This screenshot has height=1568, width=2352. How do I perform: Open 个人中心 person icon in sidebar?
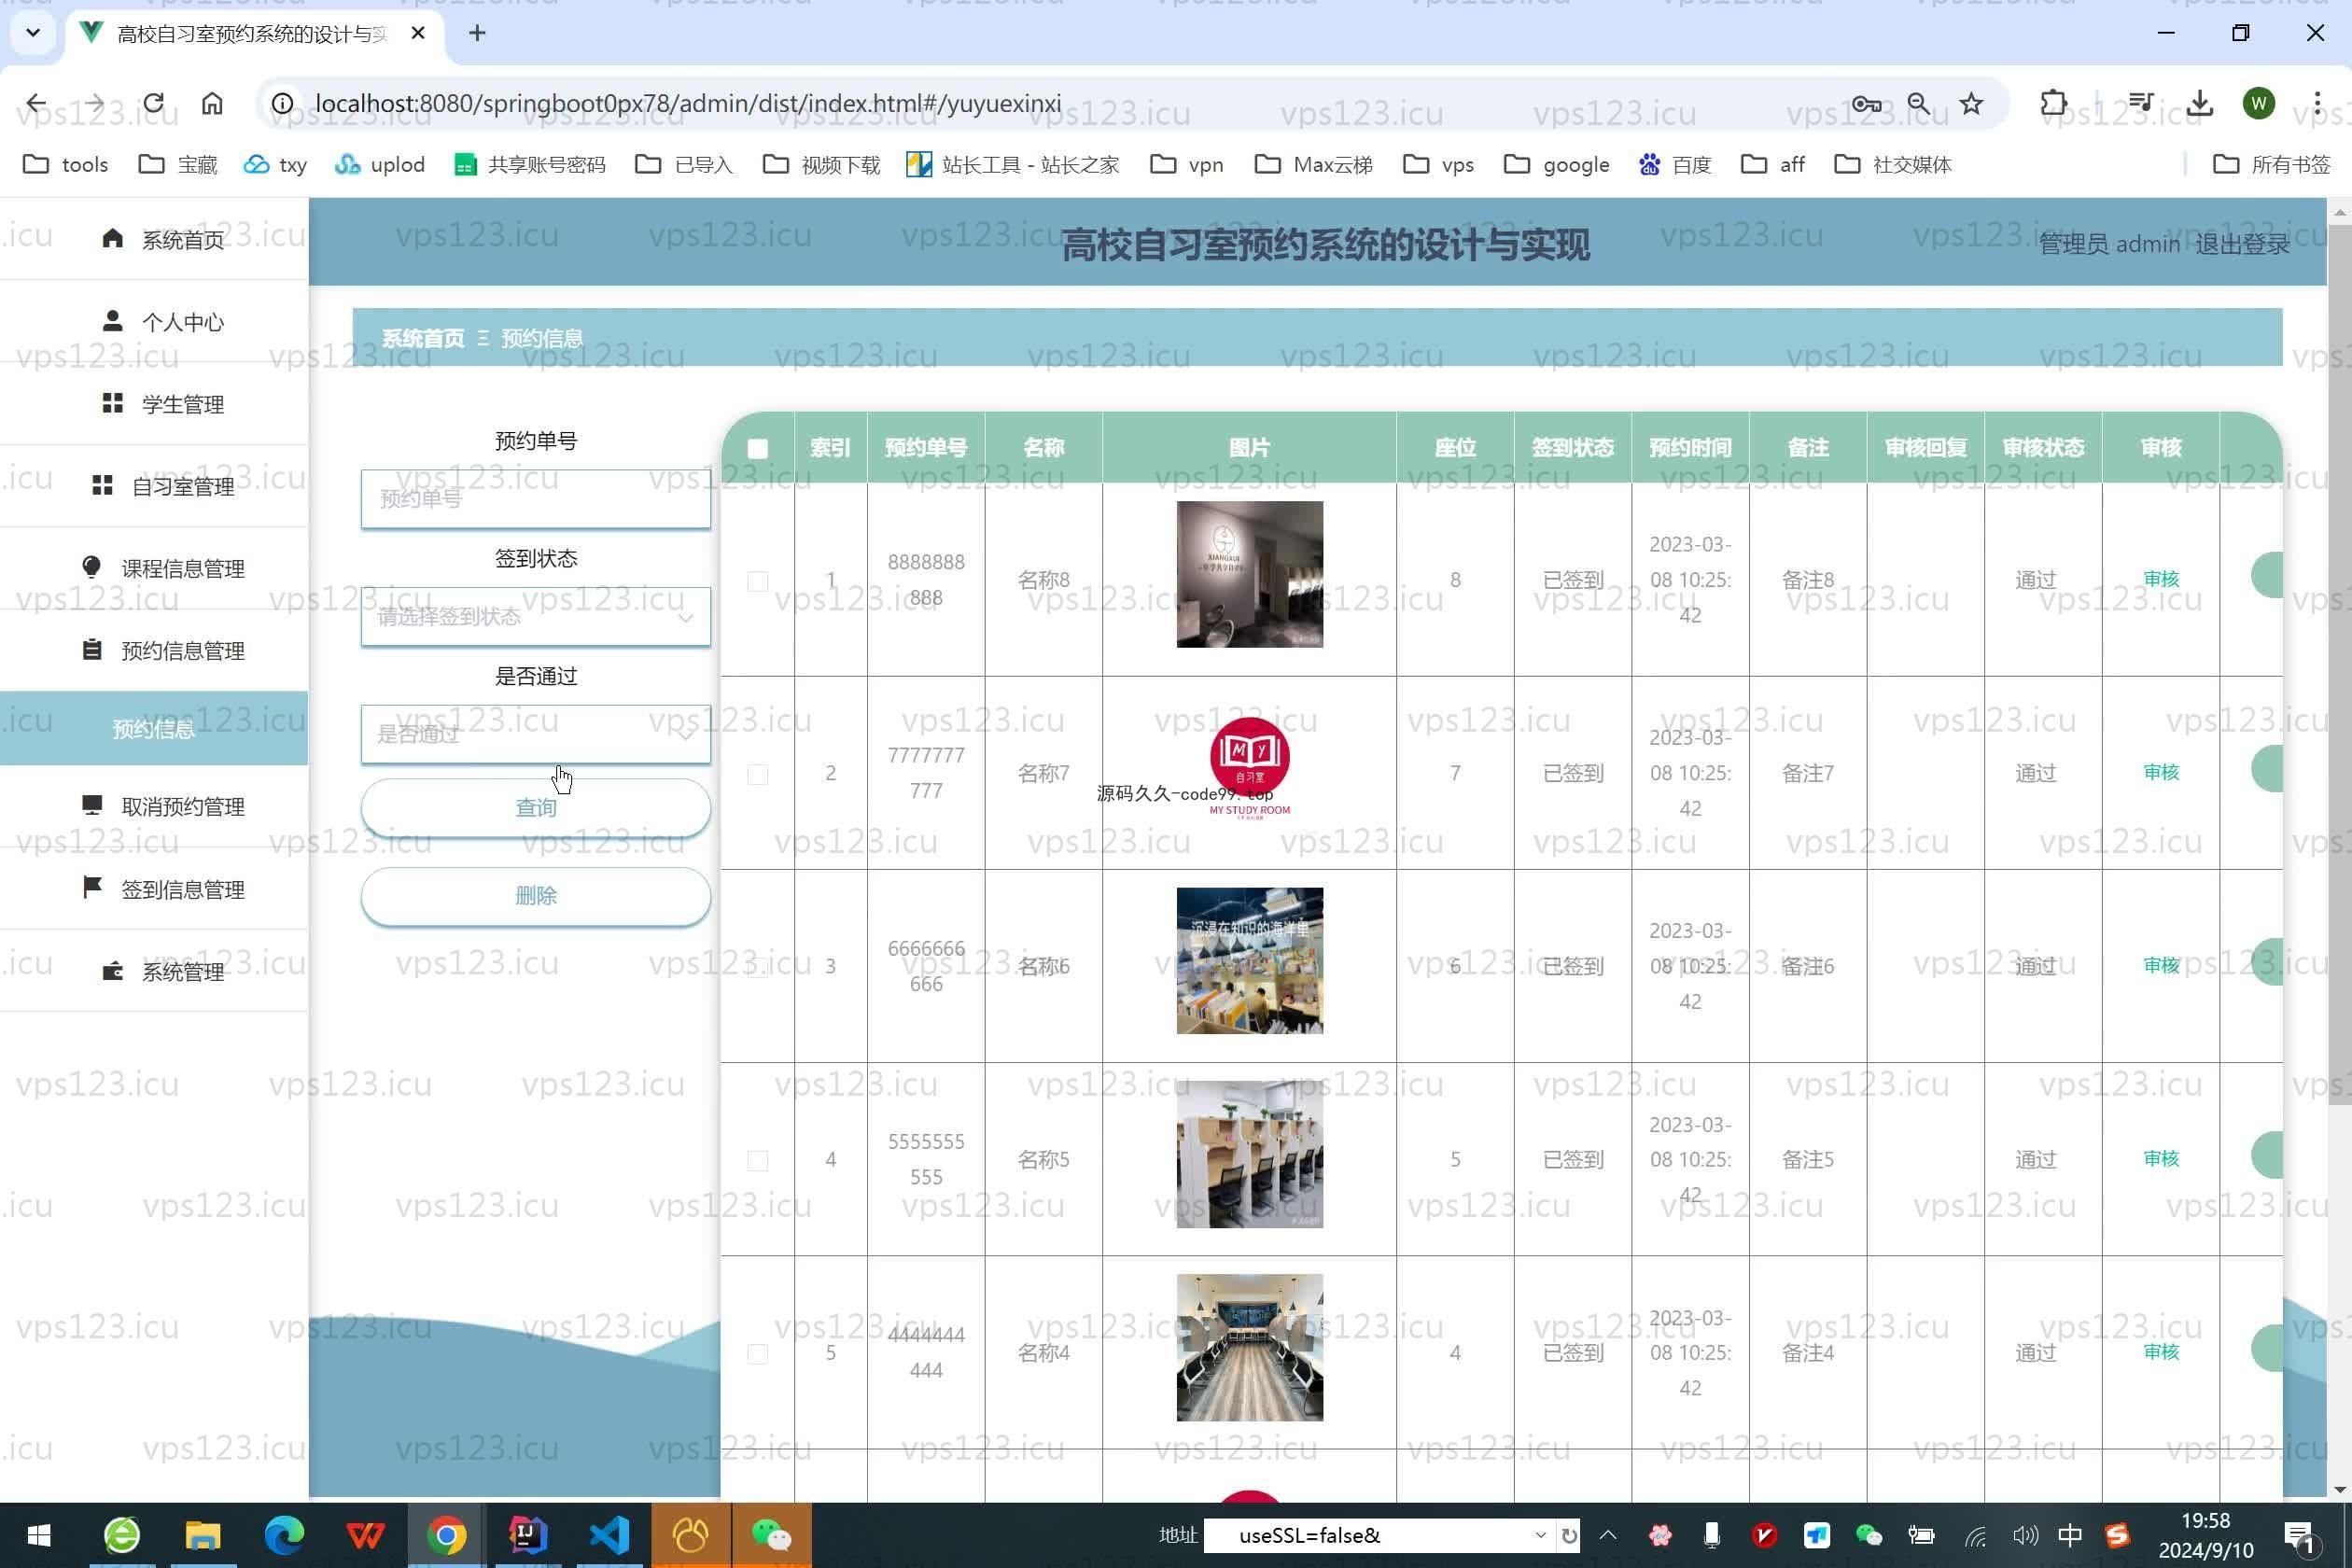tap(112, 321)
